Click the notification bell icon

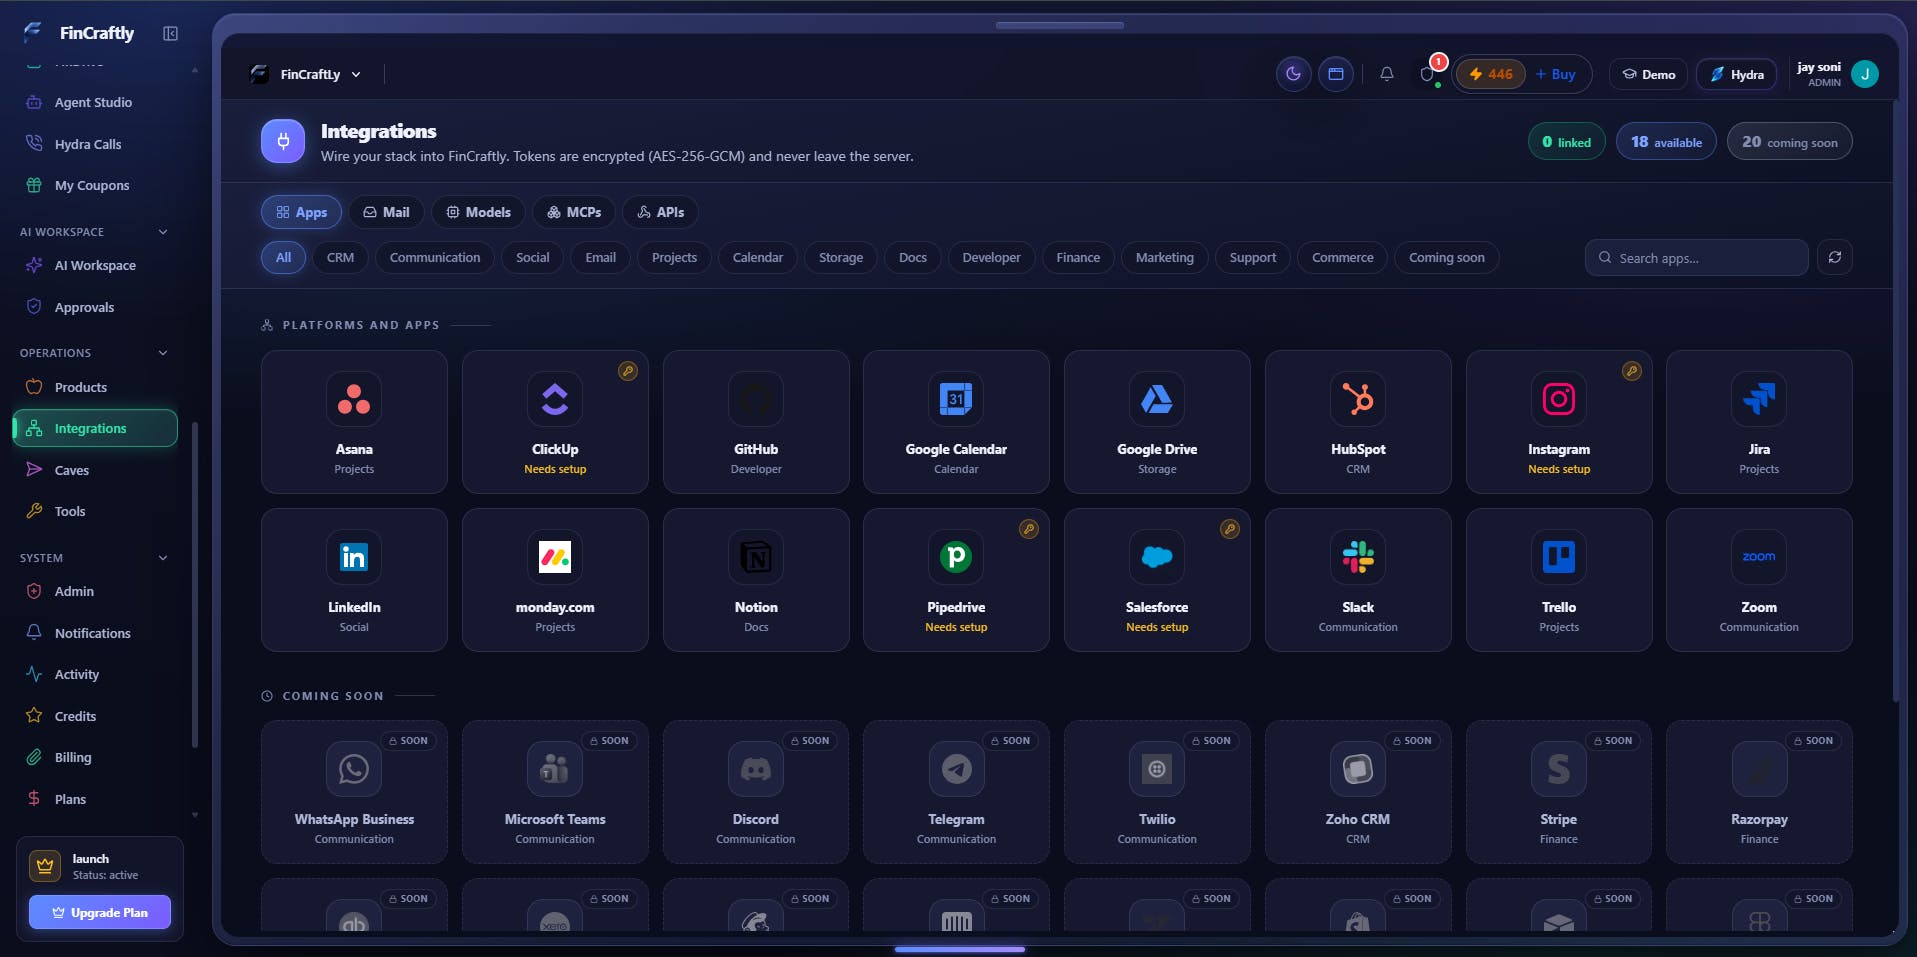tap(1387, 74)
